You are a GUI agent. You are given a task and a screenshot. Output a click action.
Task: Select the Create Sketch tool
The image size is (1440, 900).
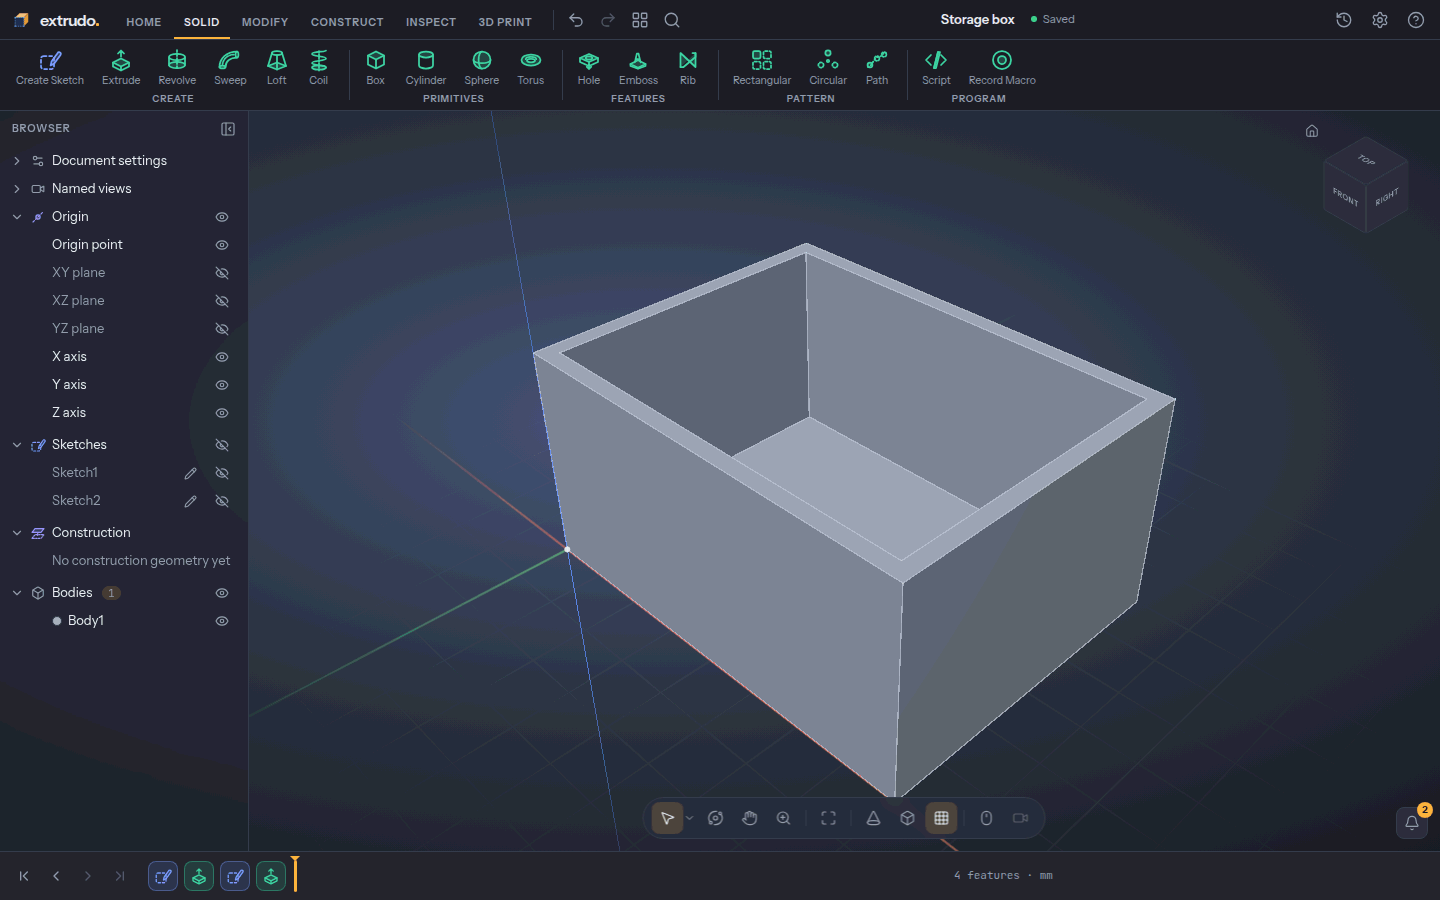tap(50, 68)
